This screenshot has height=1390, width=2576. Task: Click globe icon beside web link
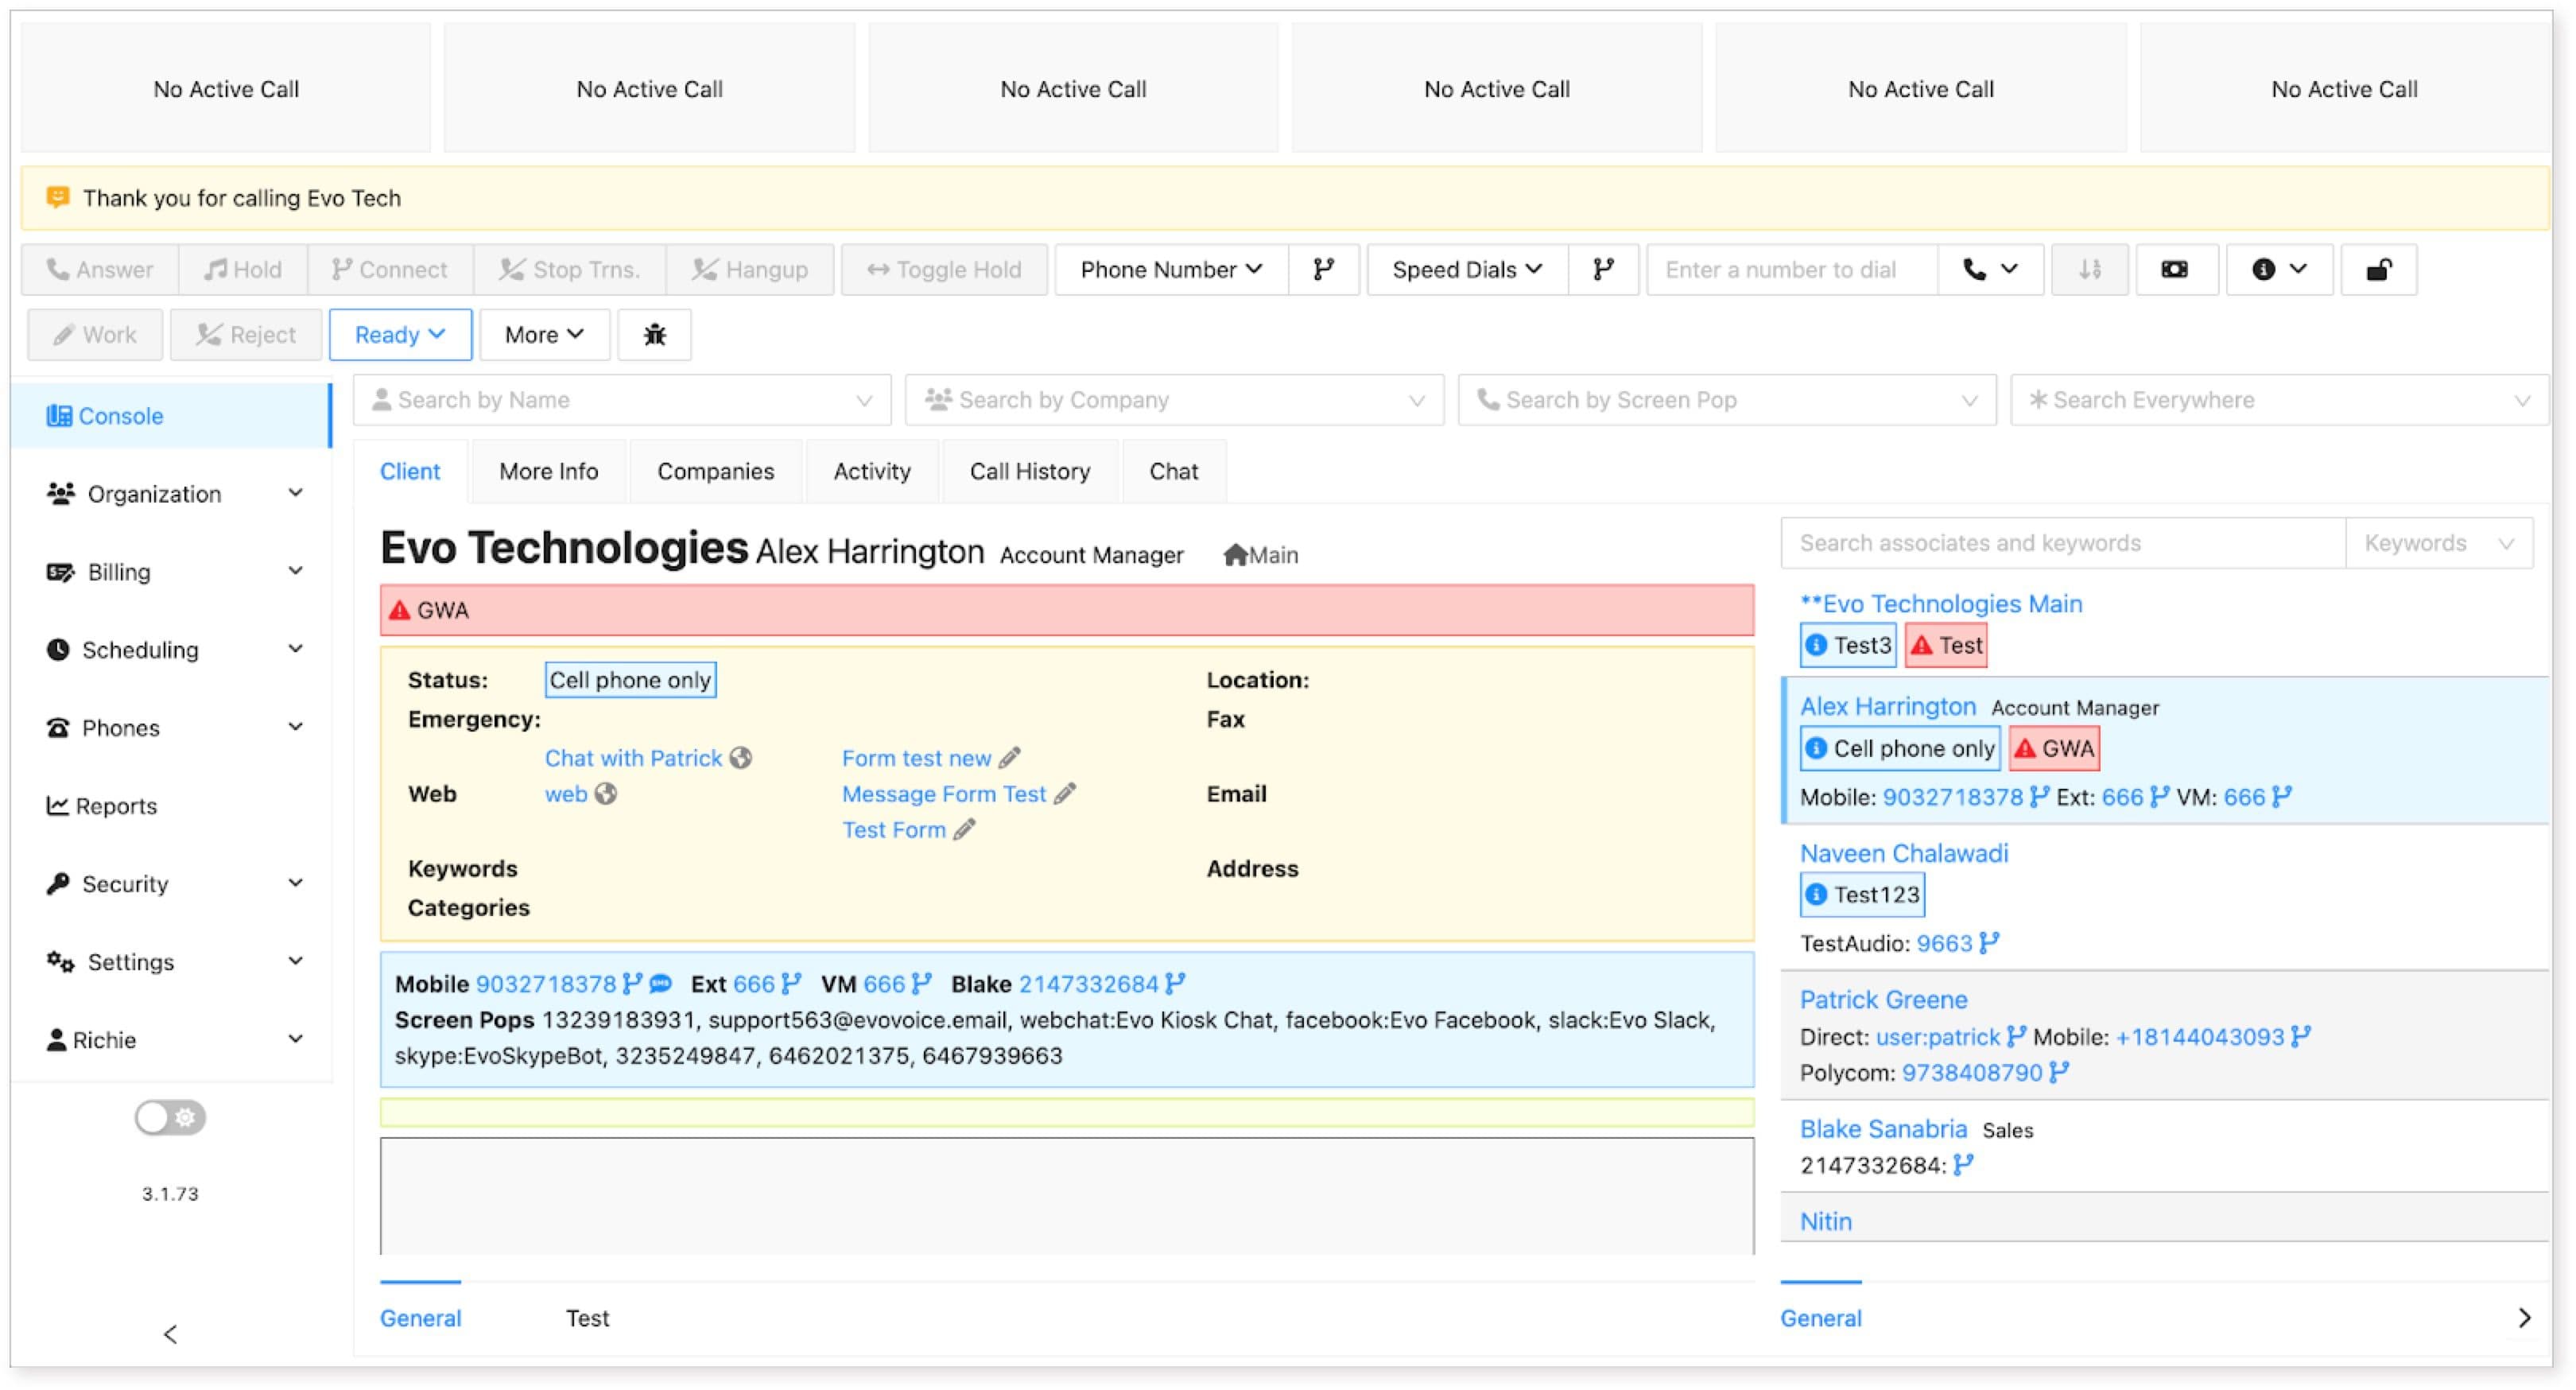pos(606,794)
